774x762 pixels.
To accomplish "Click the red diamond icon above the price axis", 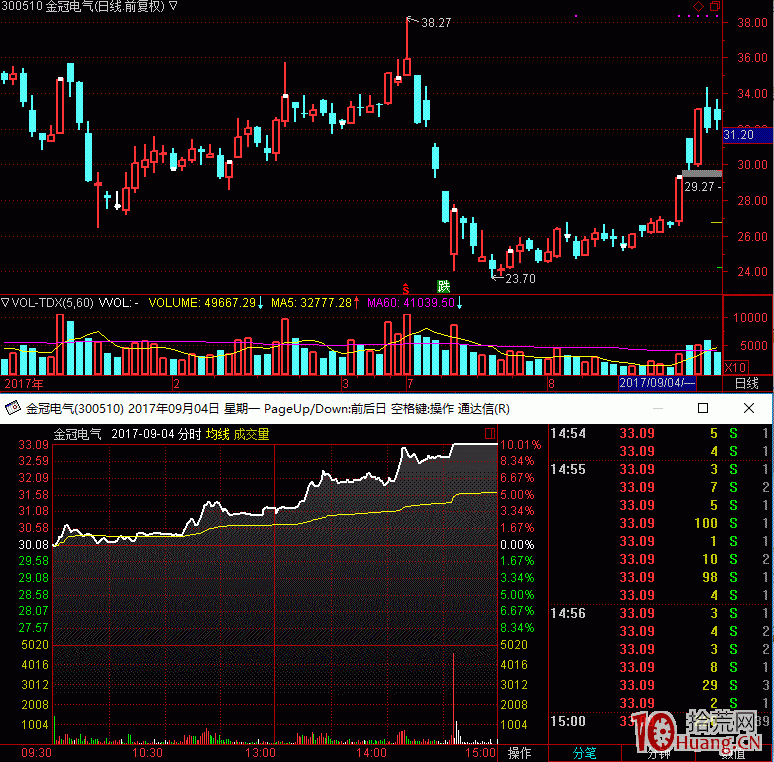I will click(x=698, y=6).
